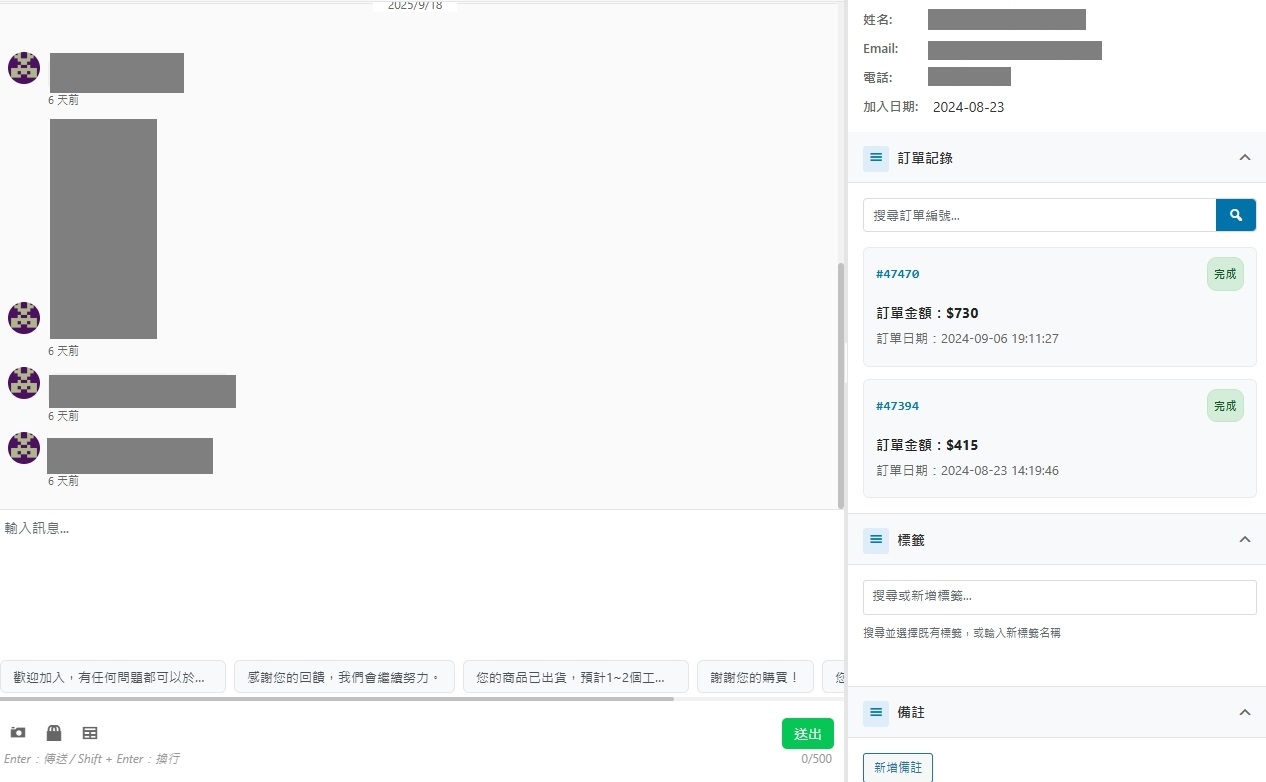Screen dimensions: 1266x782
Task: Click the 0/500 character counter
Action: (x=816, y=759)
